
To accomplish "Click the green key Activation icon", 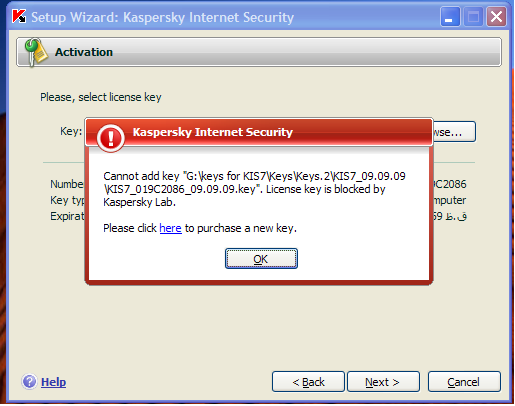I will coord(36,52).
